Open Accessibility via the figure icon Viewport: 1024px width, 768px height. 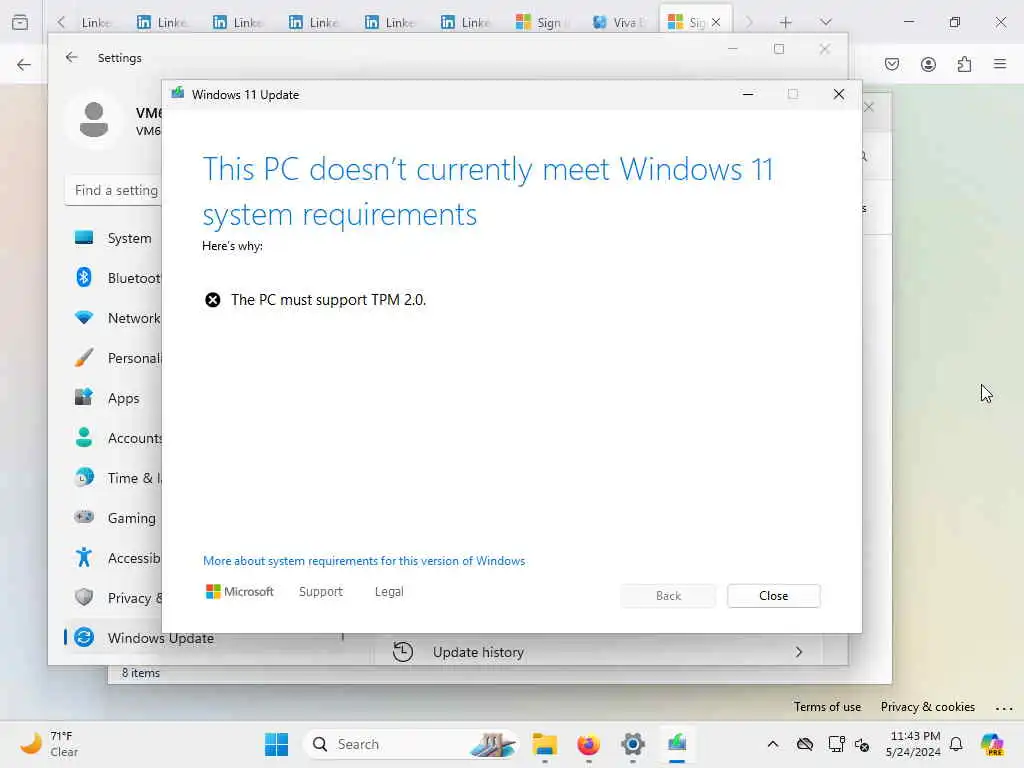click(x=84, y=557)
